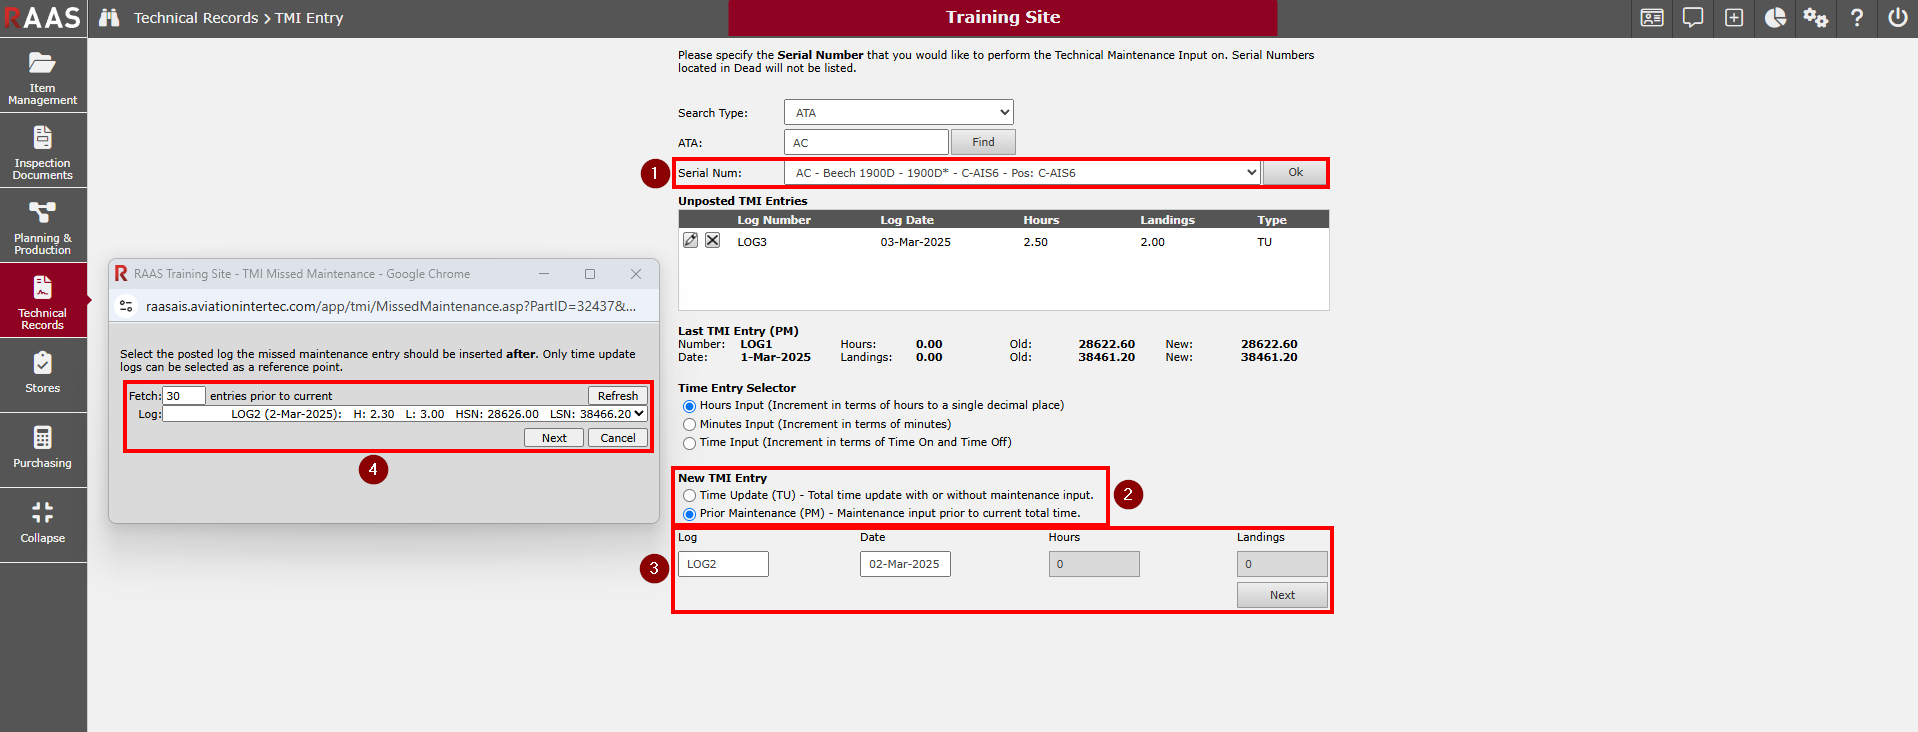Screen dimensions: 1918x732
Task: Click the binoculars search icon in header
Action: click(x=109, y=18)
